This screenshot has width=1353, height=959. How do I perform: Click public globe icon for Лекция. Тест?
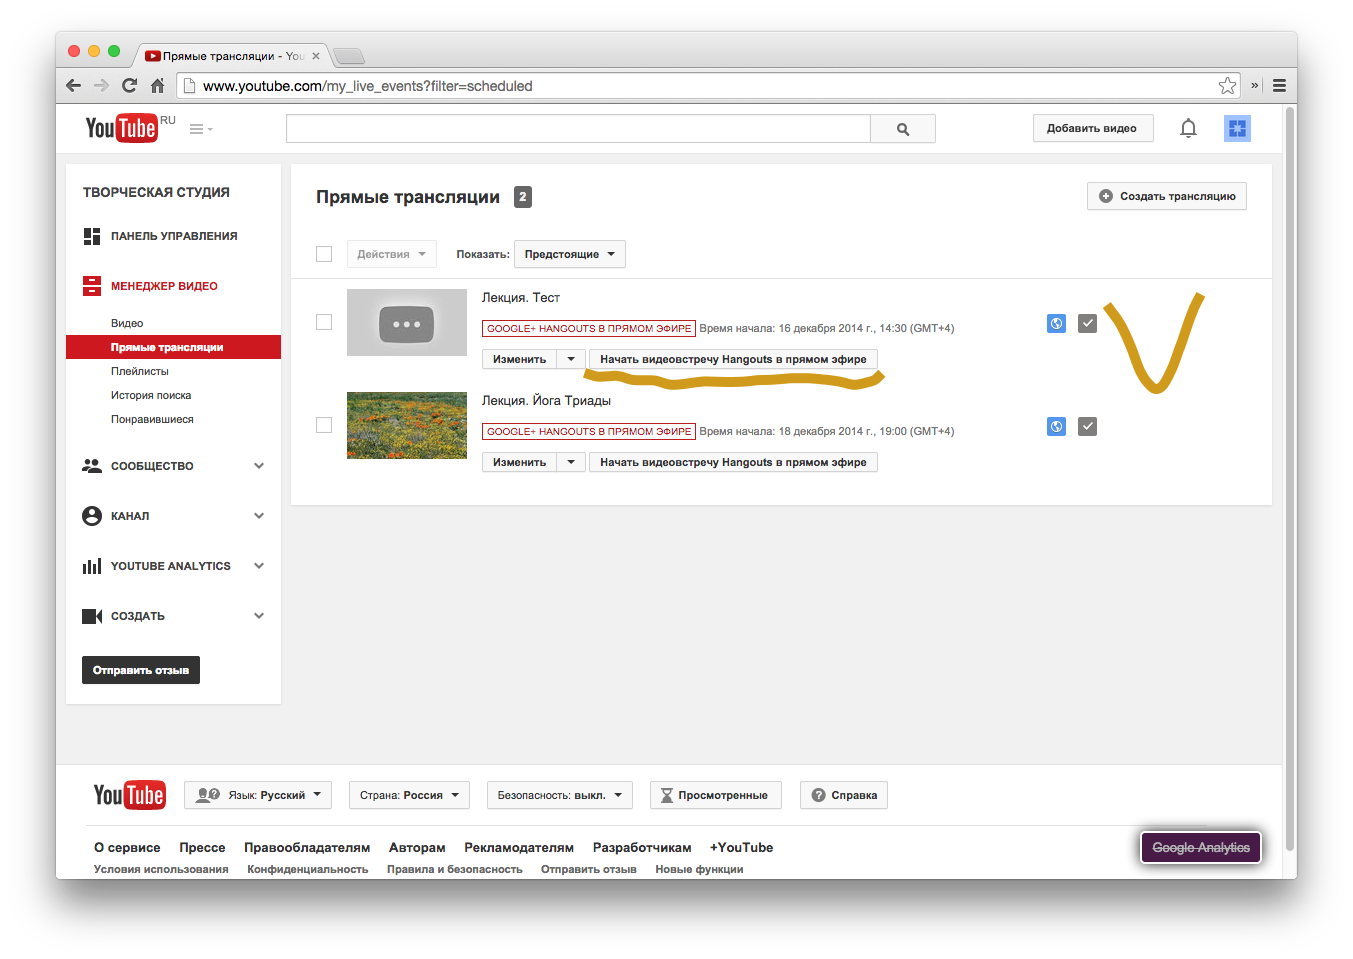coord(1056,323)
